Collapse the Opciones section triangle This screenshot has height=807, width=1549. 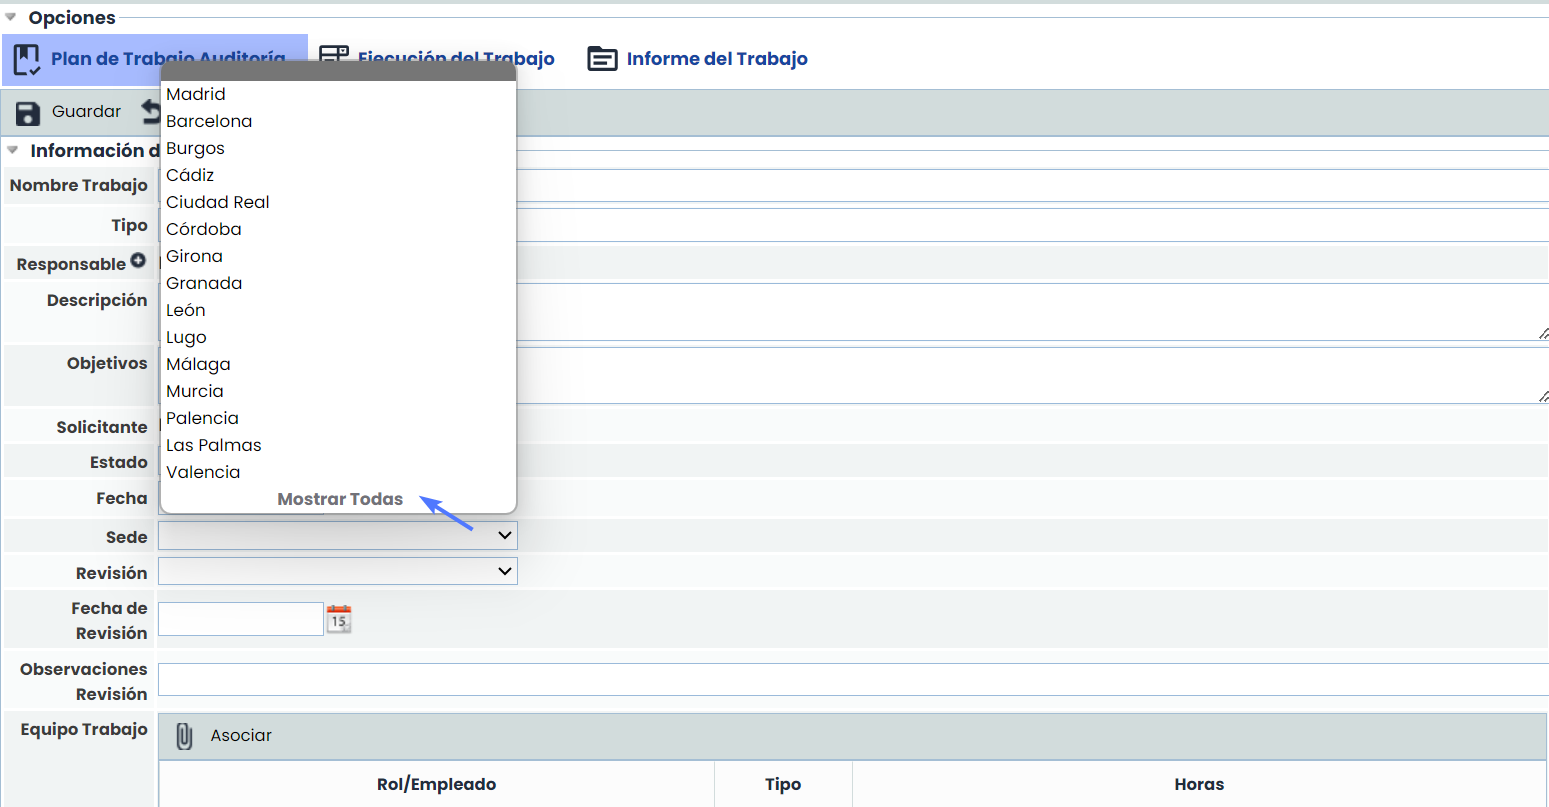click(x=11, y=17)
